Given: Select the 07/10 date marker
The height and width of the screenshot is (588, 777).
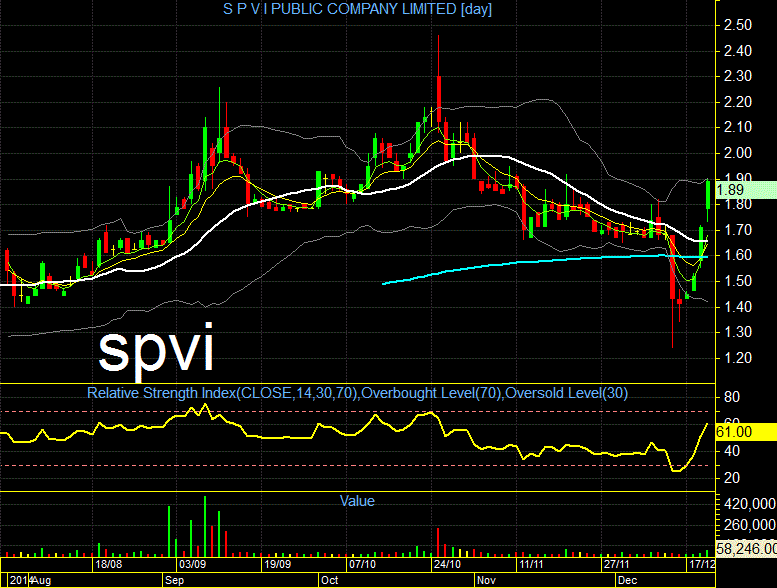Looking at the screenshot, I should 362,564.
